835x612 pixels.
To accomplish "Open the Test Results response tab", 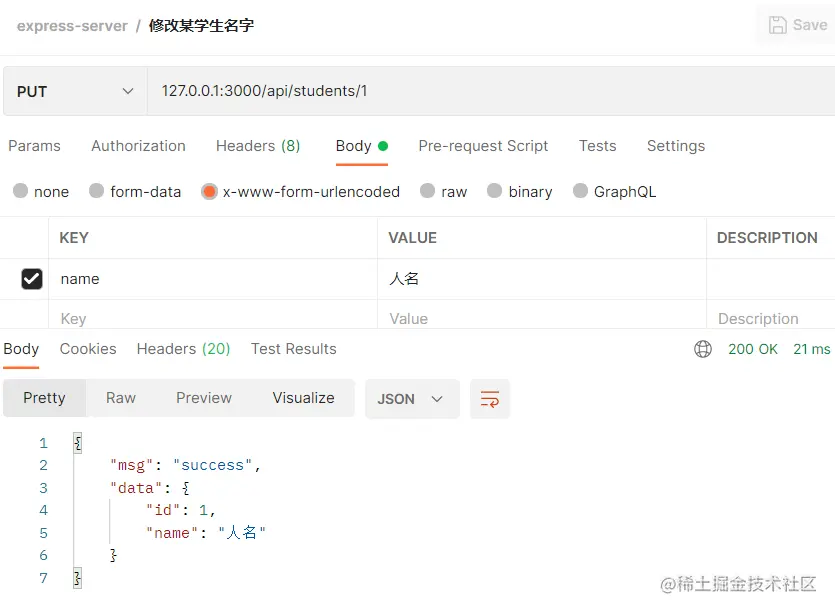I will [x=293, y=349].
